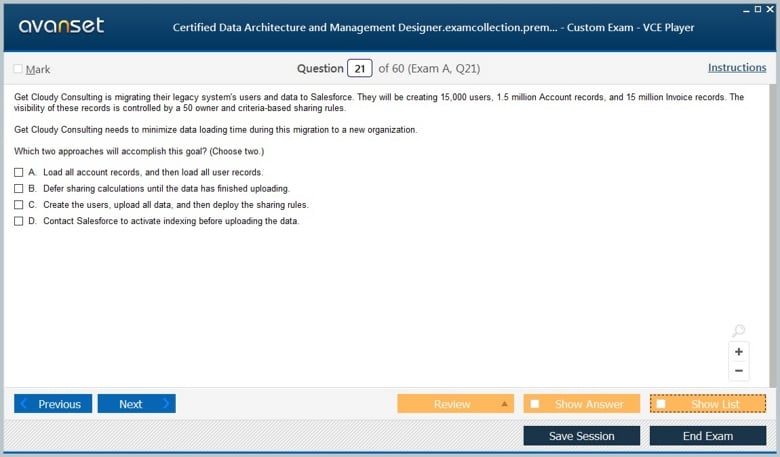Minimize the VCE Player window
The height and width of the screenshot is (457, 780).
tap(746, 9)
